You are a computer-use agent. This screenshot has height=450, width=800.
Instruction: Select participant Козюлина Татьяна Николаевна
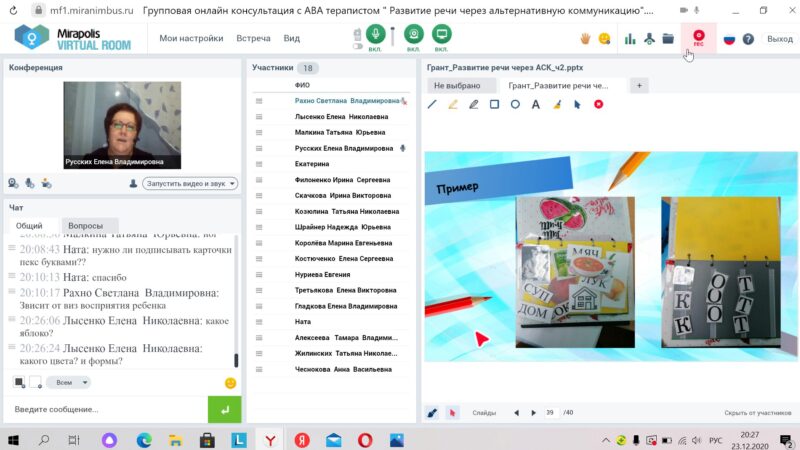[x=347, y=211]
